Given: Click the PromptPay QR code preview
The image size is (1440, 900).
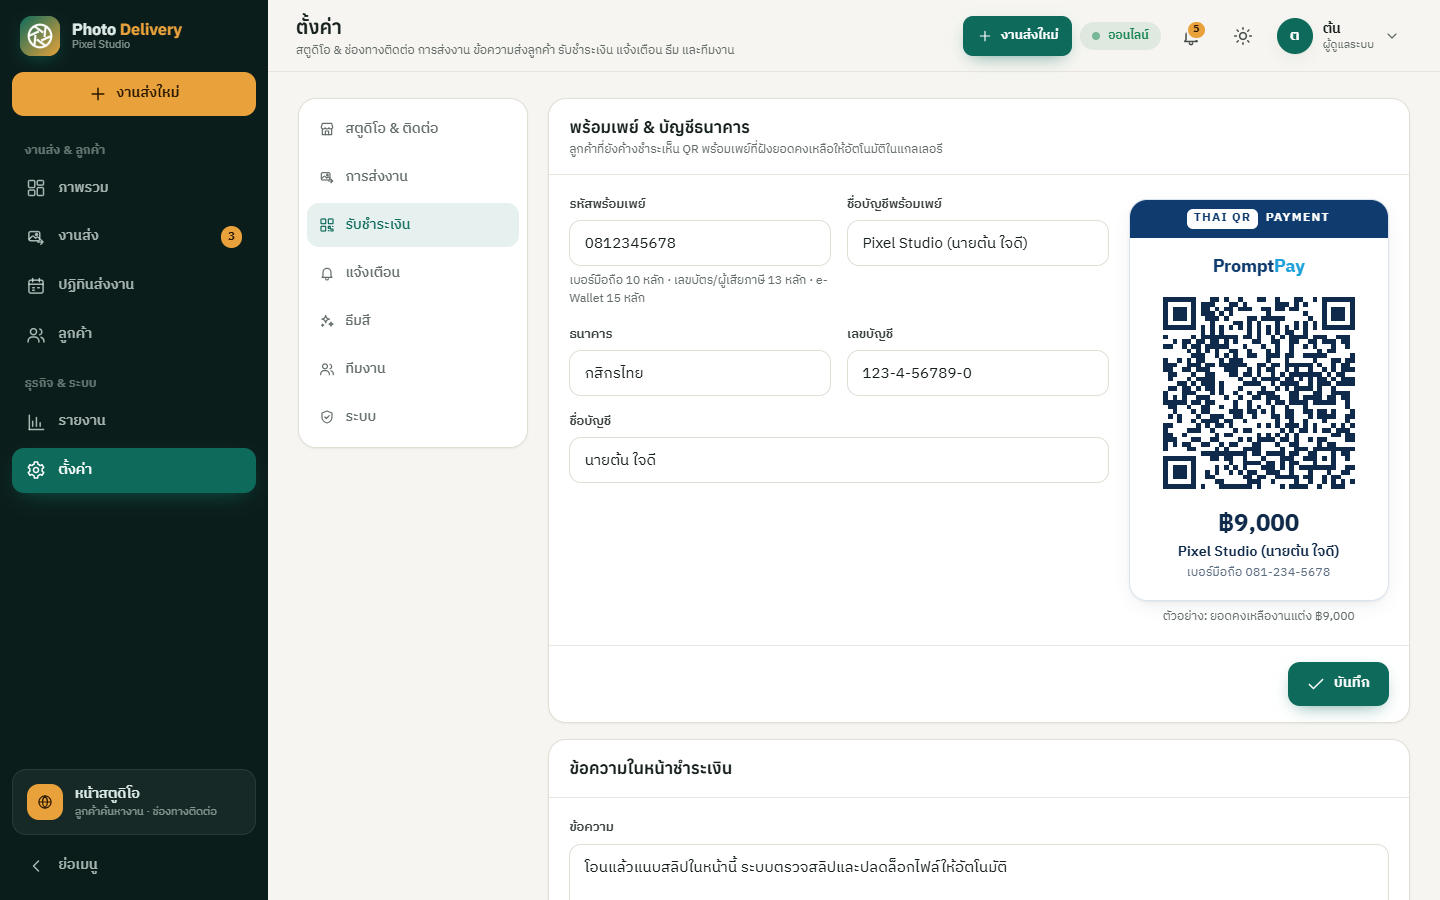Looking at the screenshot, I should (x=1259, y=393).
